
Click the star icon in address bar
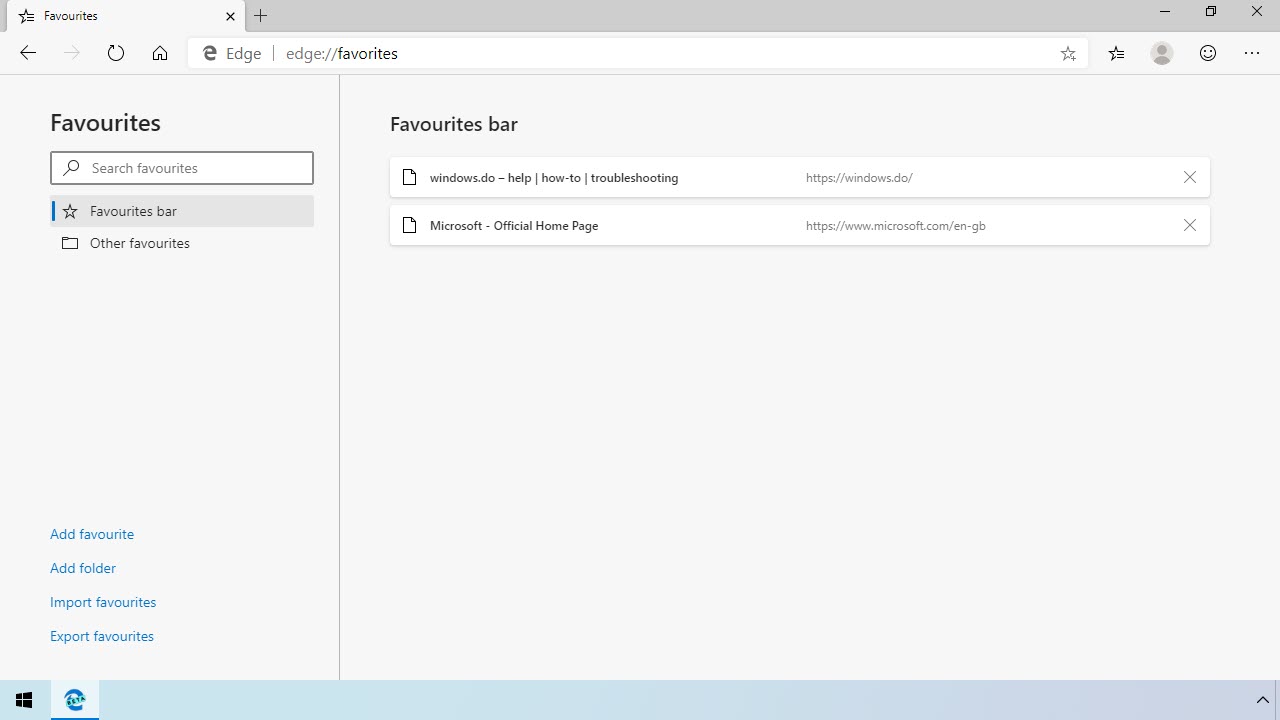pyautogui.click(x=1068, y=54)
